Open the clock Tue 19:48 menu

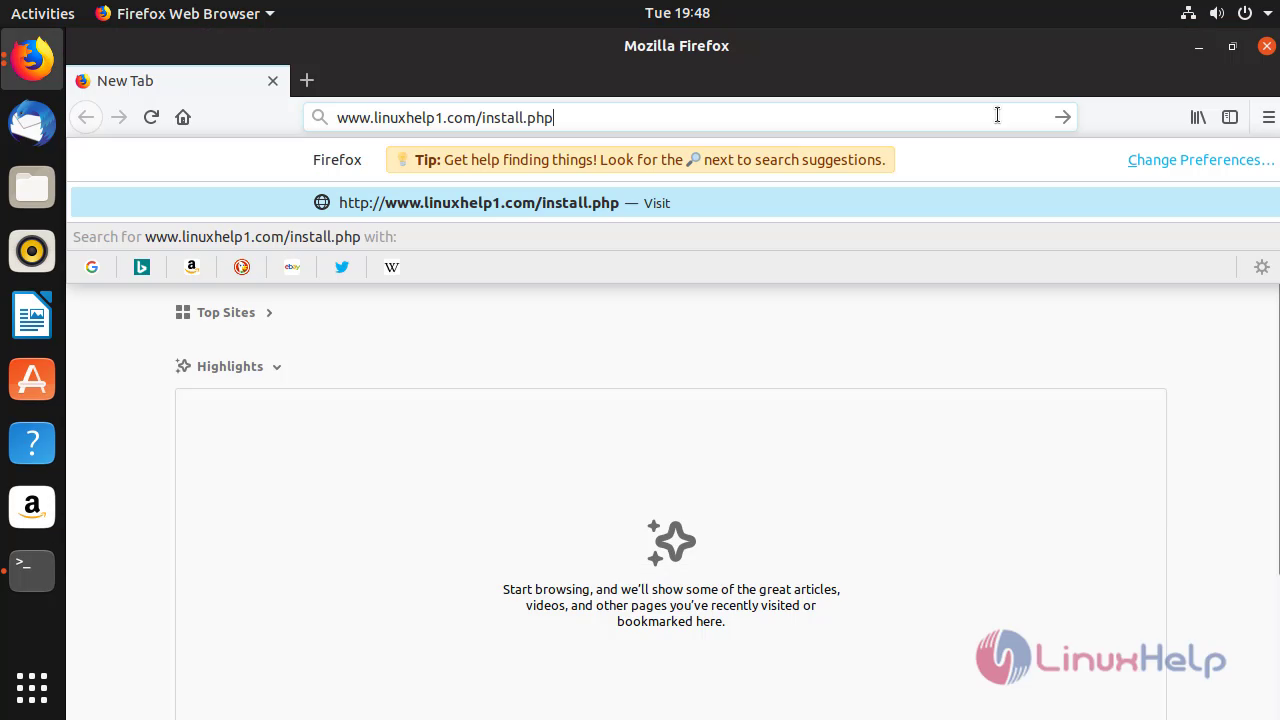(677, 13)
